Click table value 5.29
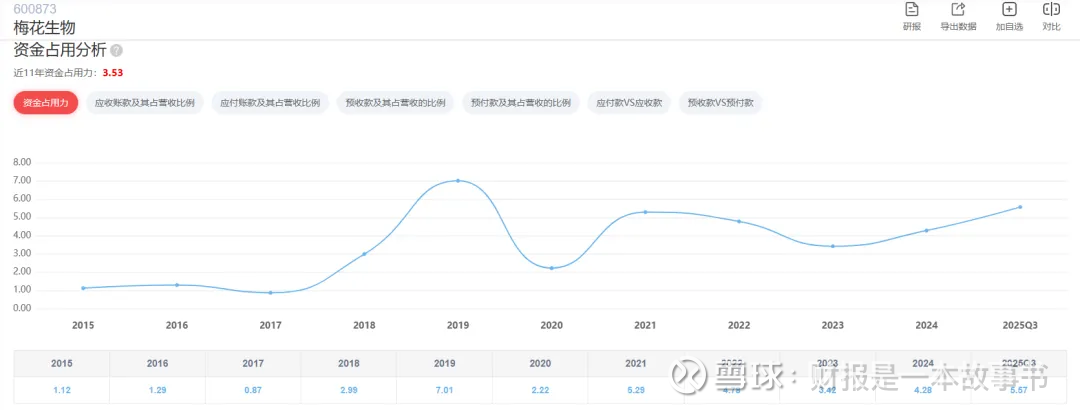Image resolution: width=1080 pixels, height=410 pixels. (x=636, y=390)
